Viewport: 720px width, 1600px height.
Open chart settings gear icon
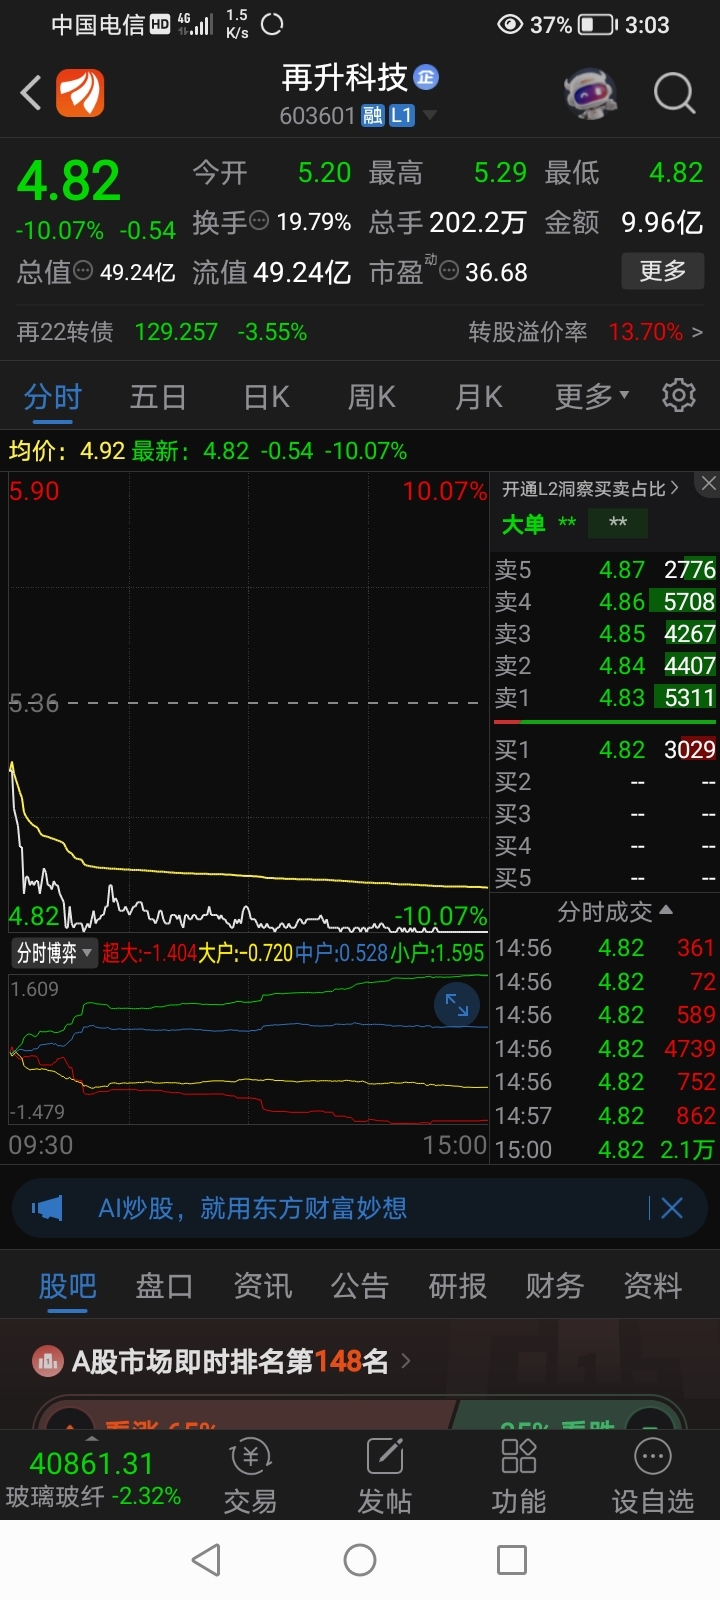(679, 396)
